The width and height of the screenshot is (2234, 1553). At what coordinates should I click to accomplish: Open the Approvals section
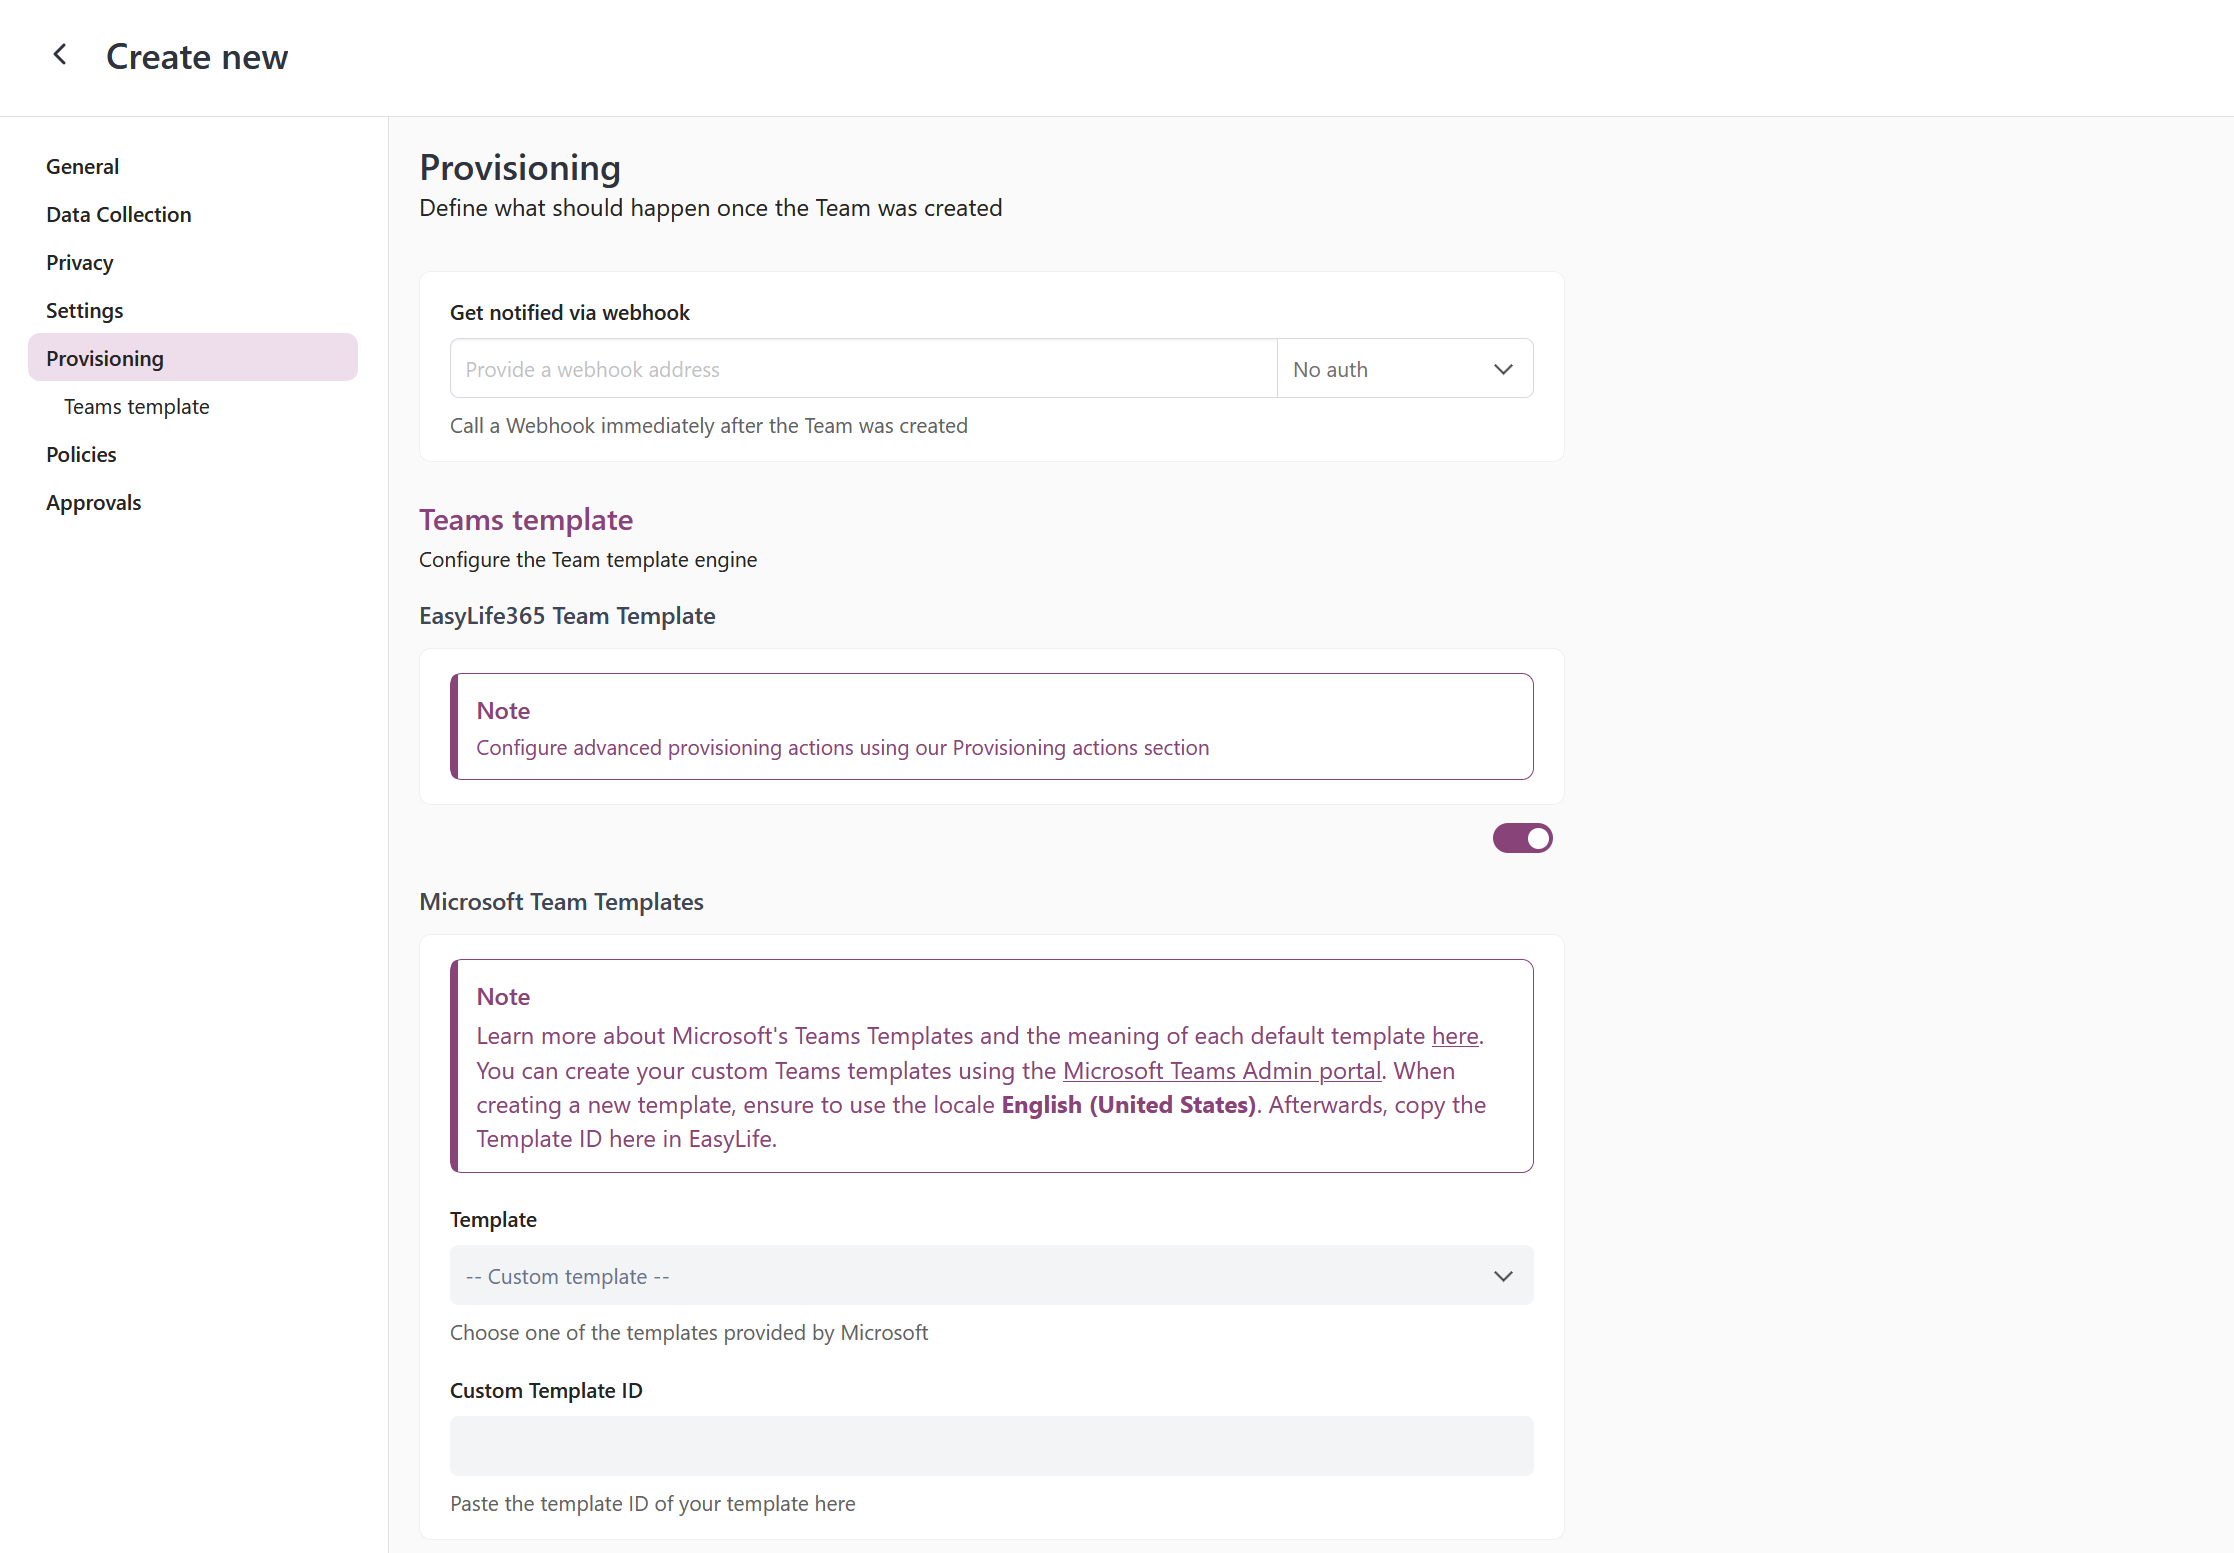click(x=93, y=502)
